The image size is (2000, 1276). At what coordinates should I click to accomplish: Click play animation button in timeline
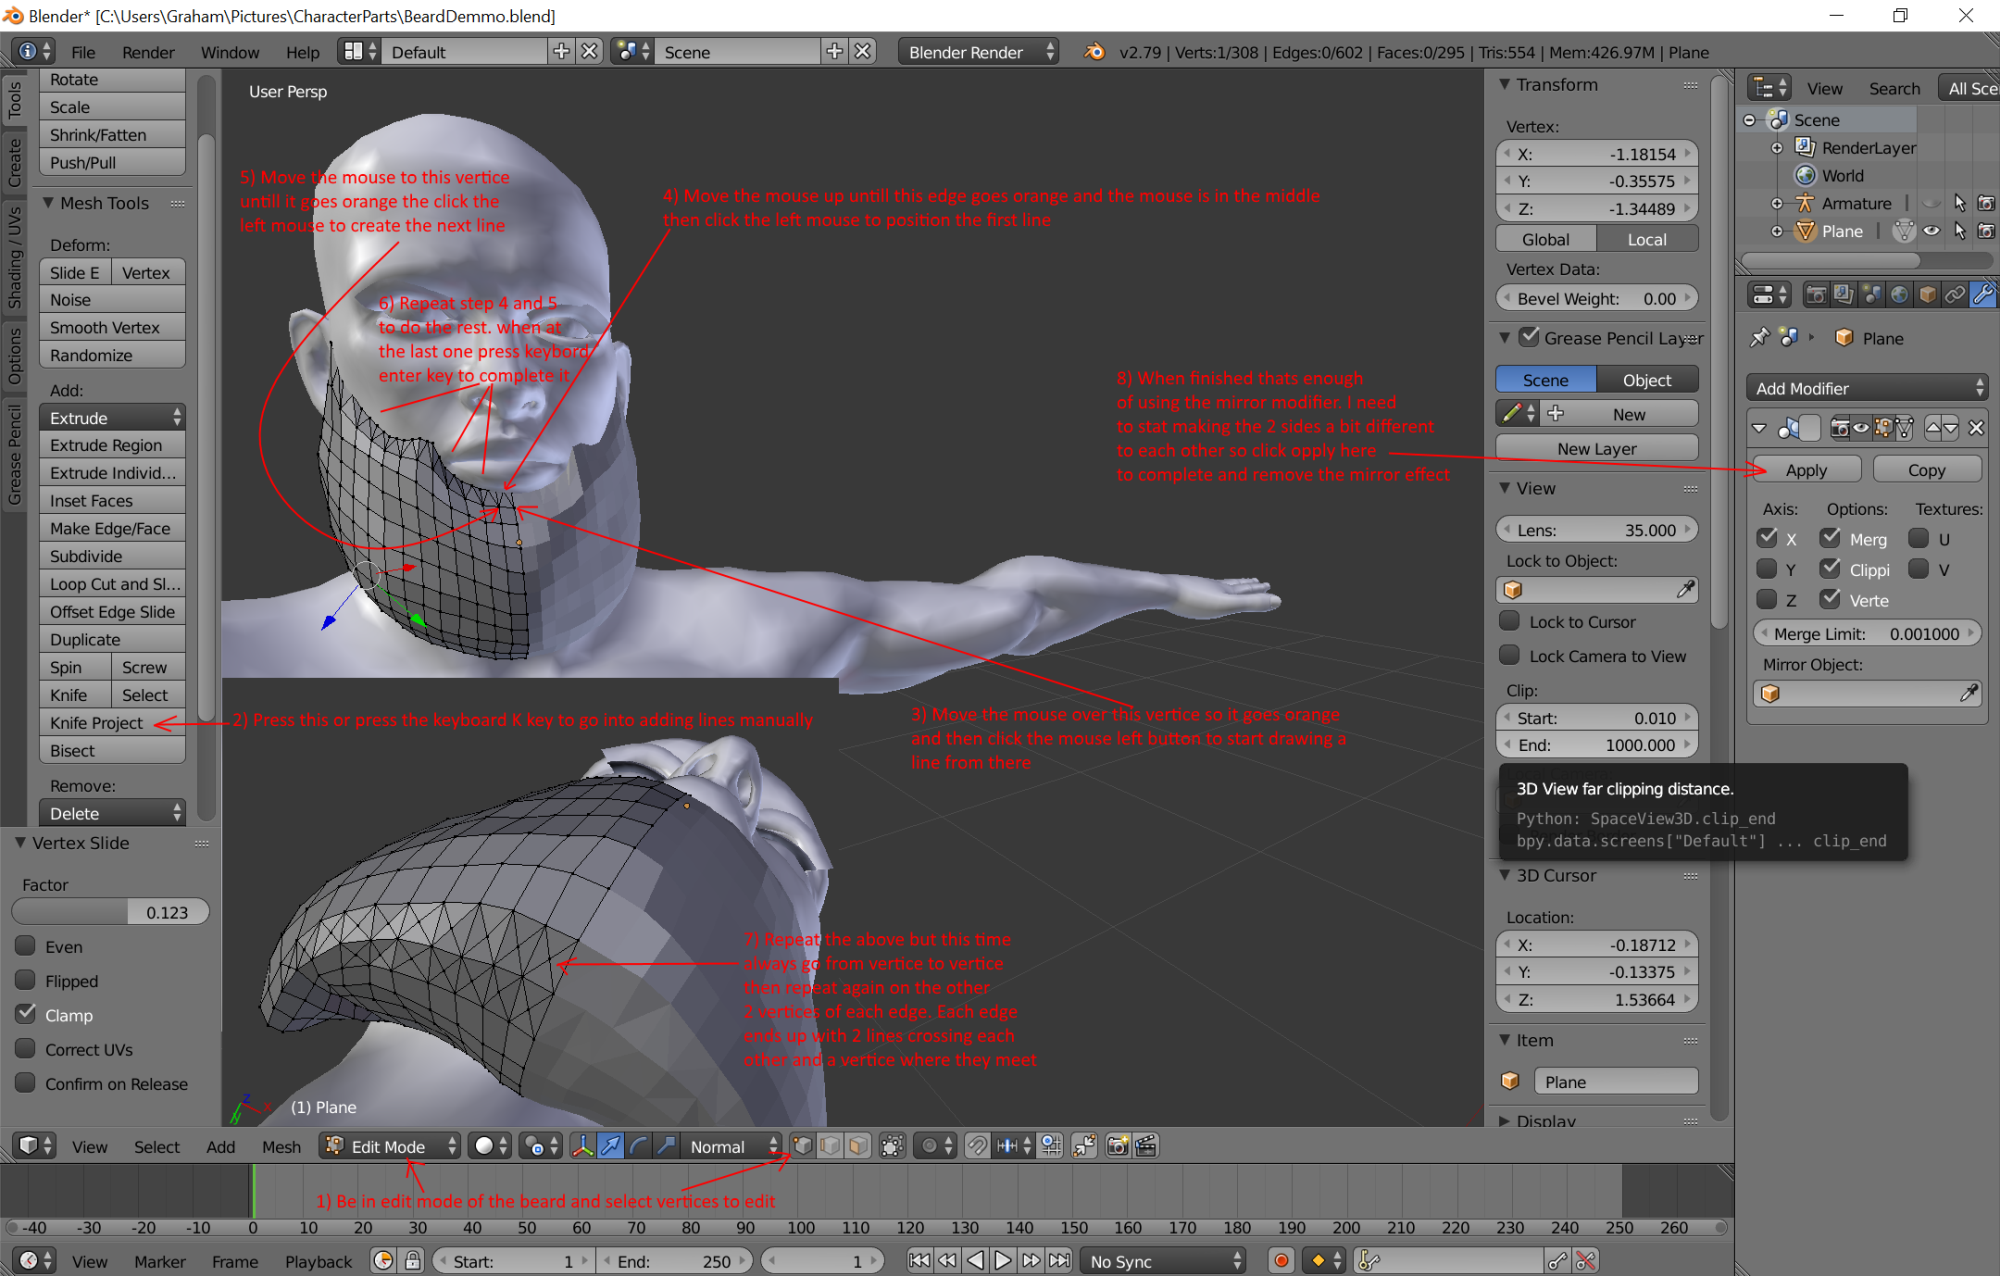coord(1003,1261)
